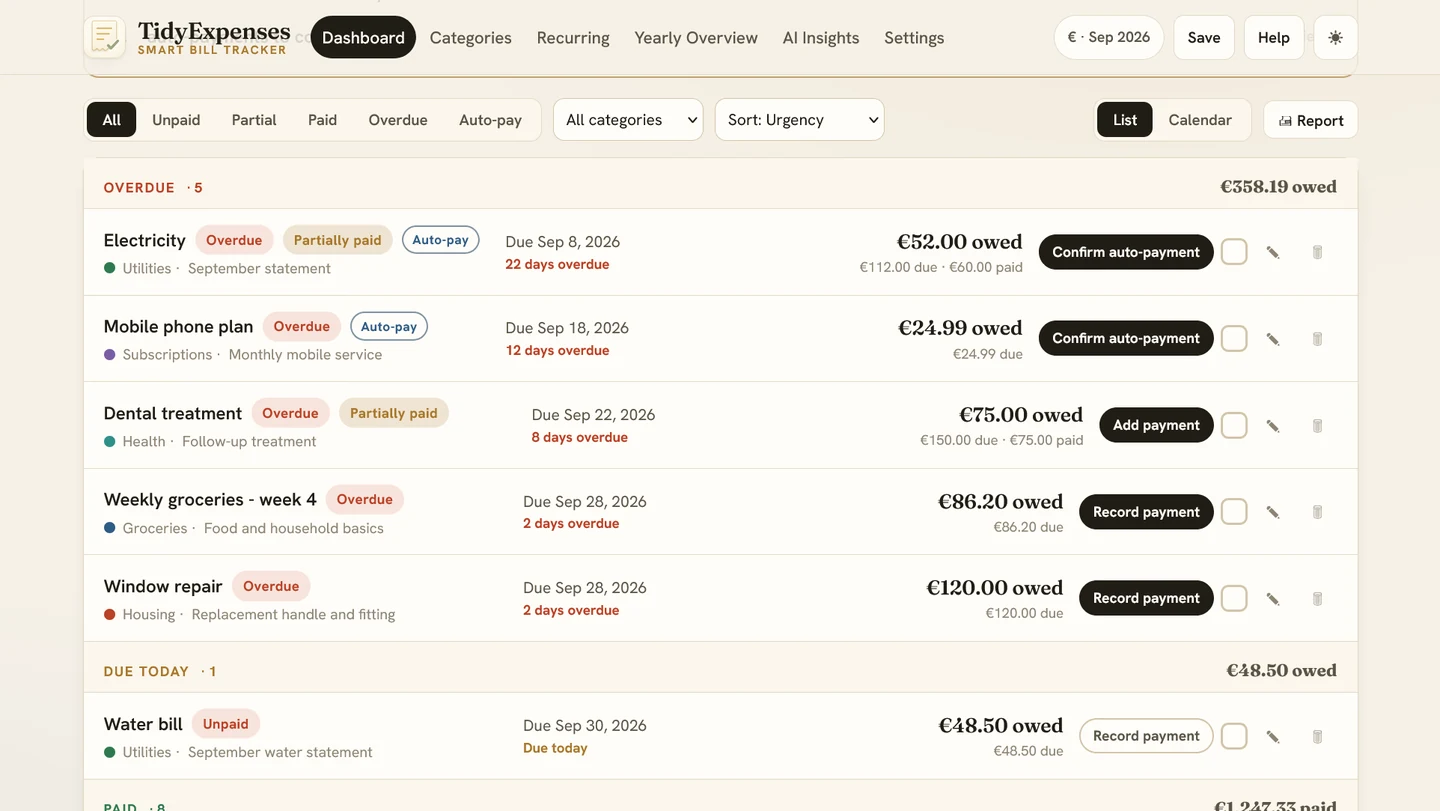Edit the Weekly groceries week 4 bill

[x=1273, y=512]
